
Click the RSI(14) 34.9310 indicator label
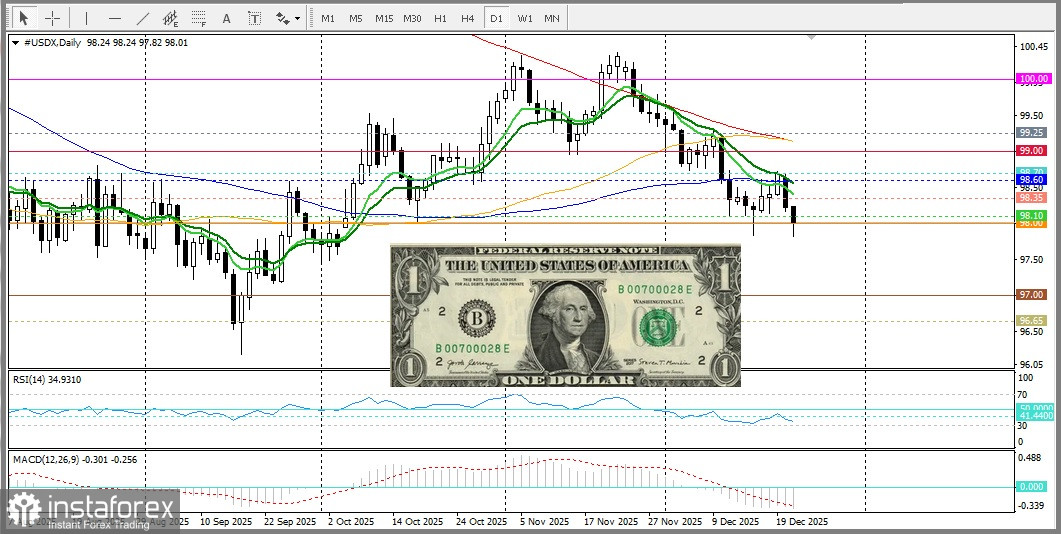[47, 380]
